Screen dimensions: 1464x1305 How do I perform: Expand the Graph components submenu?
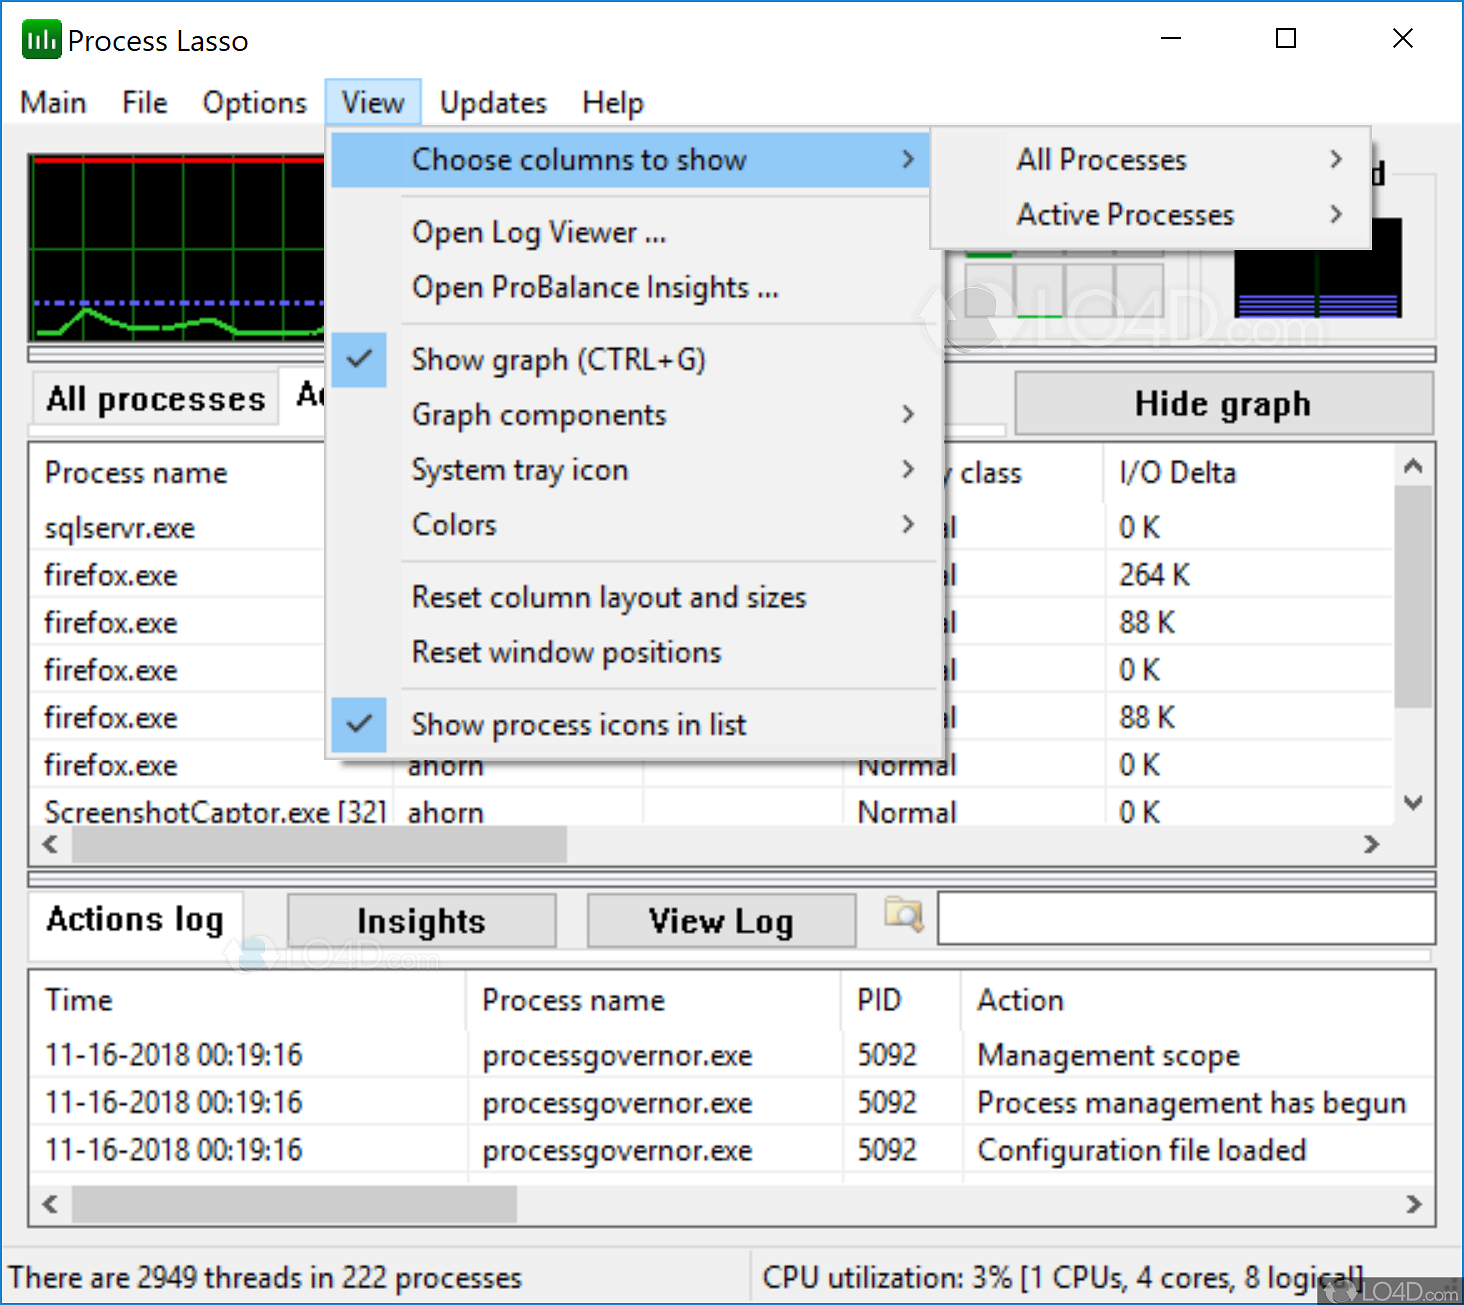click(538, 414)
